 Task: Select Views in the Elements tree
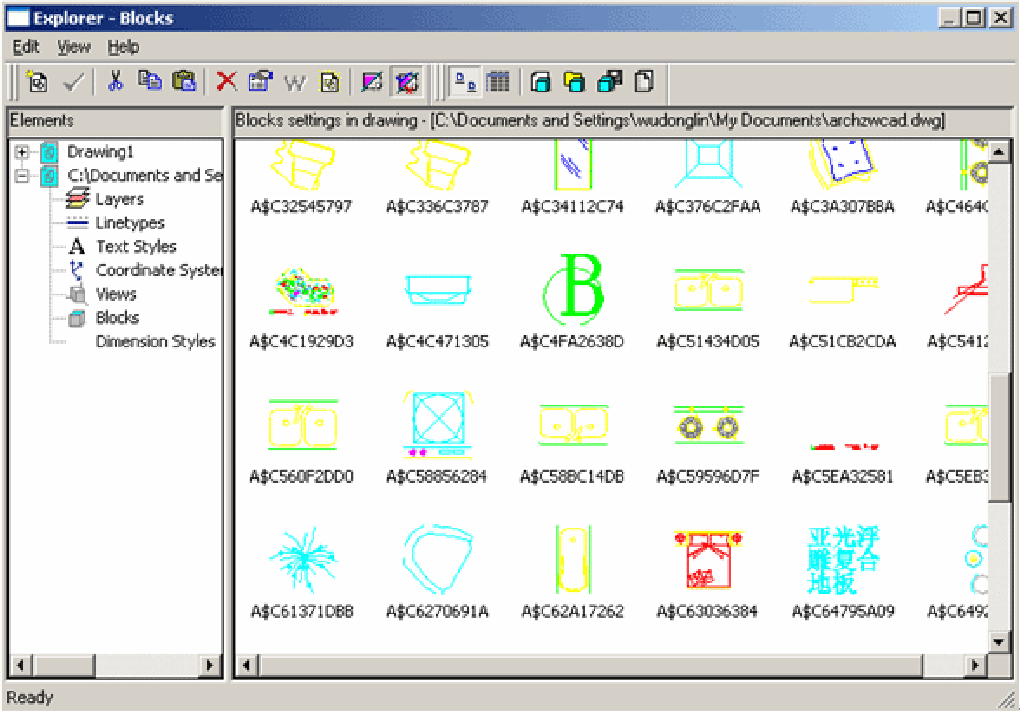click(x=116, y=294)
